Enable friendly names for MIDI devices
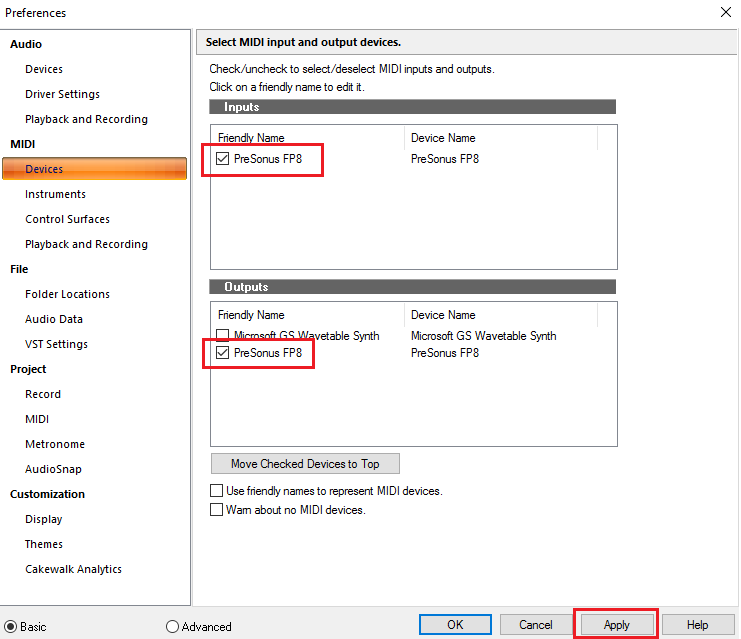Viewport: 741px width, 639px height. click(x=216, y=491)
